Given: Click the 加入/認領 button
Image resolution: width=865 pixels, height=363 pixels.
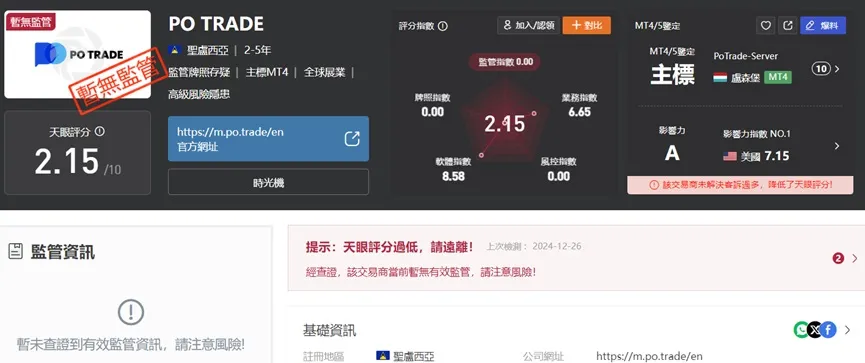Looking at the screenshot, I should (x=528, y=25).
